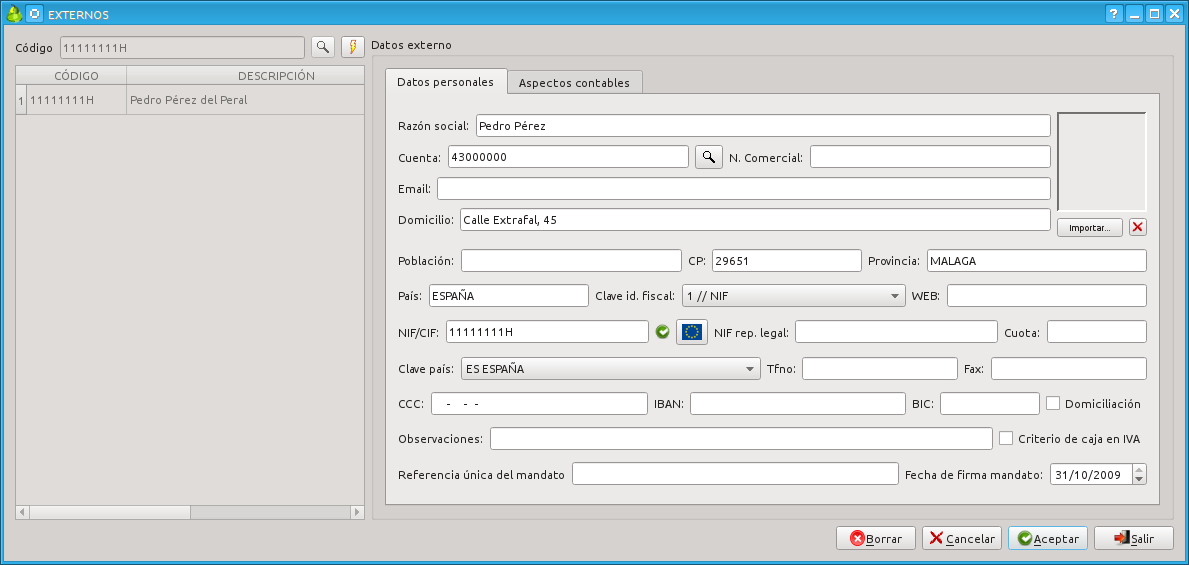Click the IBAN input field
1189x565 pixels.
(x=798, y=403)
